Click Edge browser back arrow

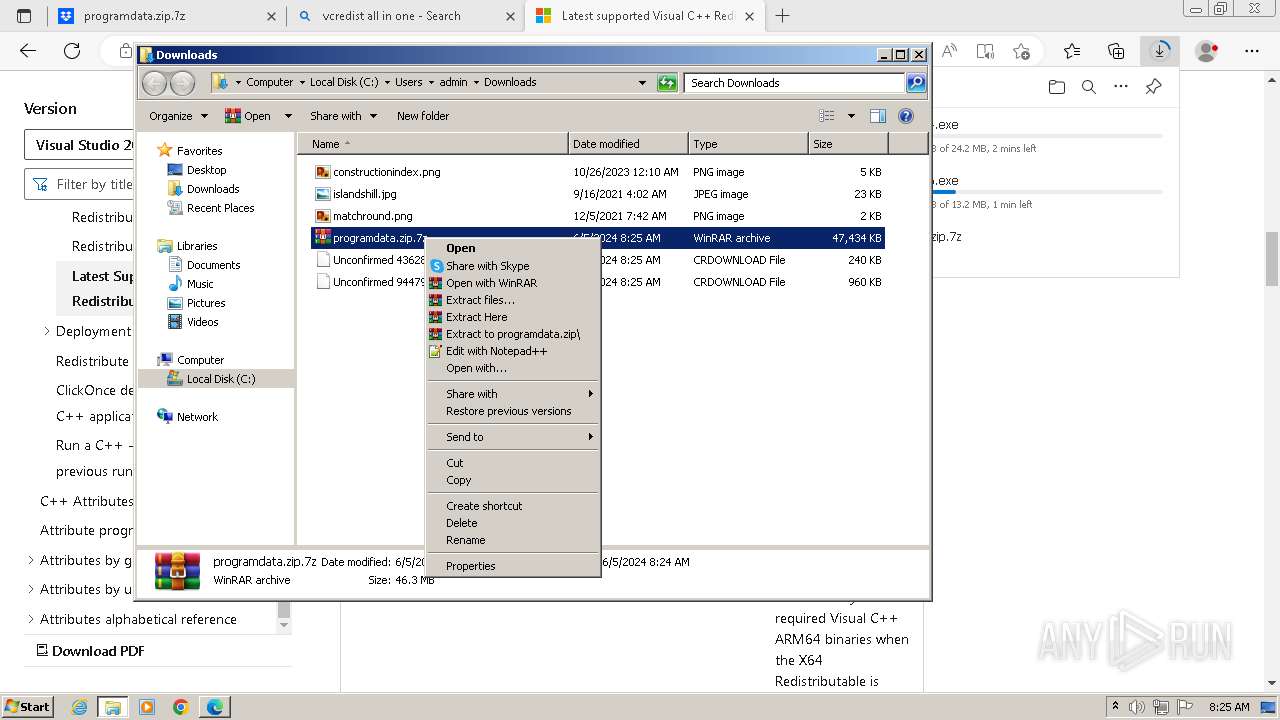[28, 51]
